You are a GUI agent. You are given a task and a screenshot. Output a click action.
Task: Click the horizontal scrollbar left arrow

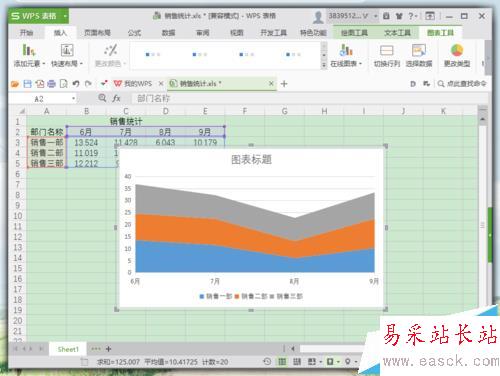click(293, 349)
